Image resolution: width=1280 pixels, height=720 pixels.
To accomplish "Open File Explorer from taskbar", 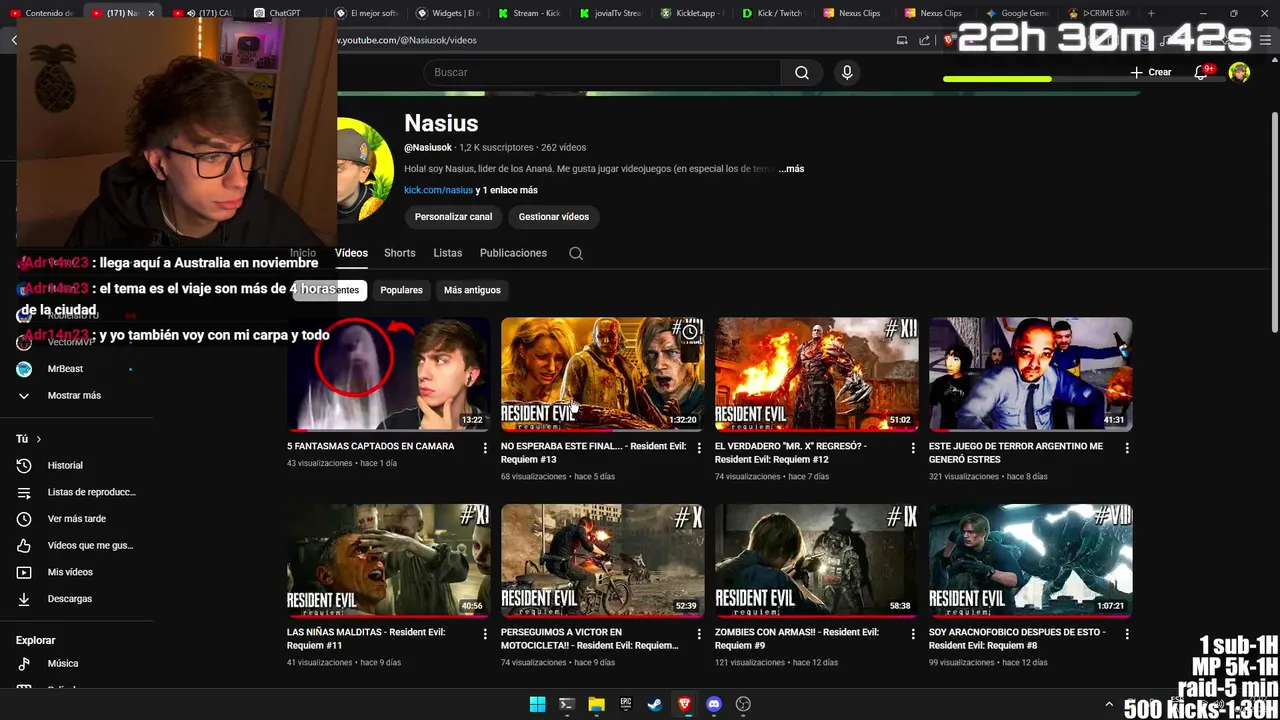I will pyautogui.click(x=596, y=704).
